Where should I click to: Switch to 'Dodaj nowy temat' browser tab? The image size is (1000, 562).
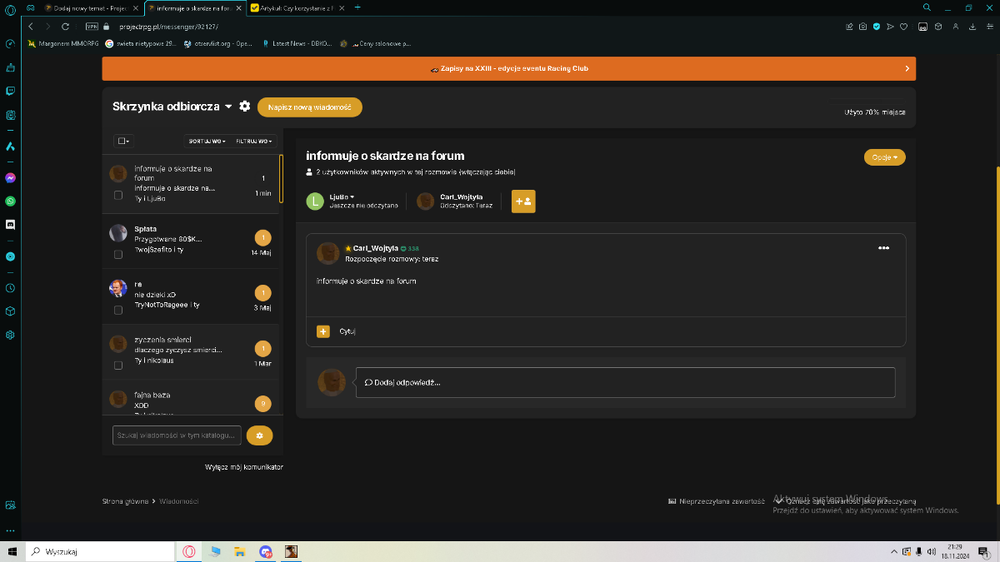point(90,8)
